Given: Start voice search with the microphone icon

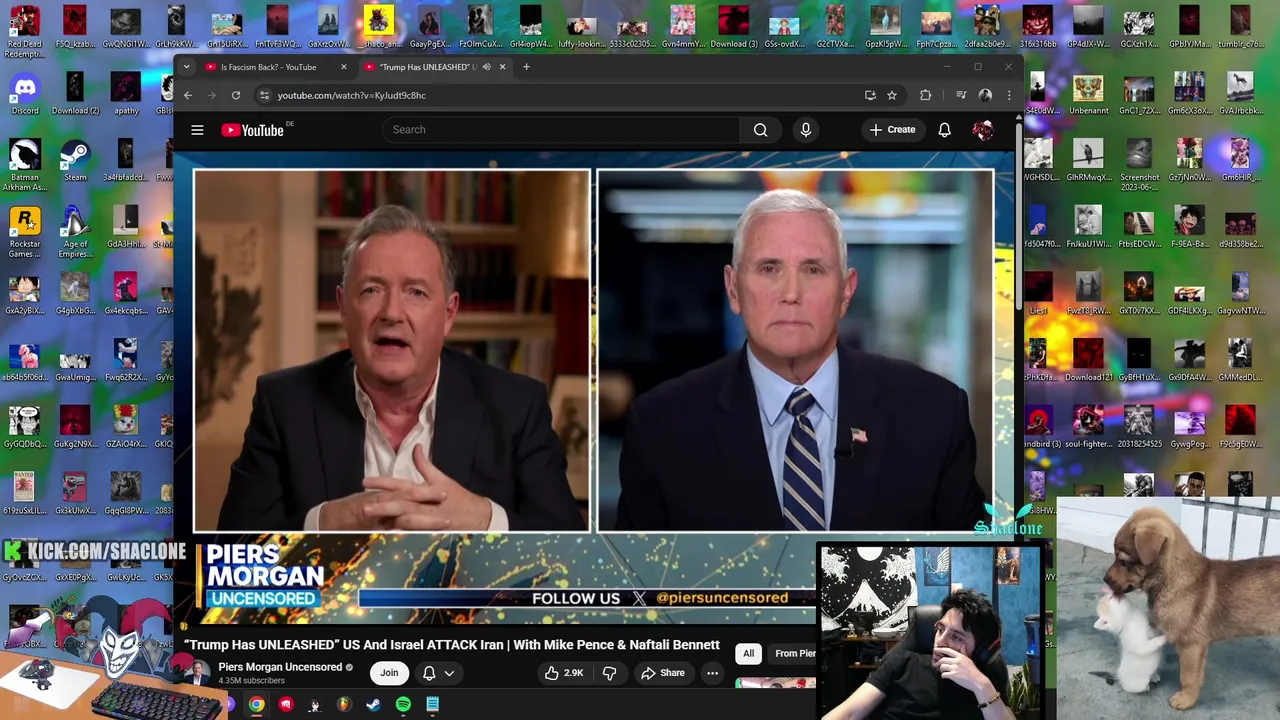Looking at the screenshot, I should coord(805,130).
